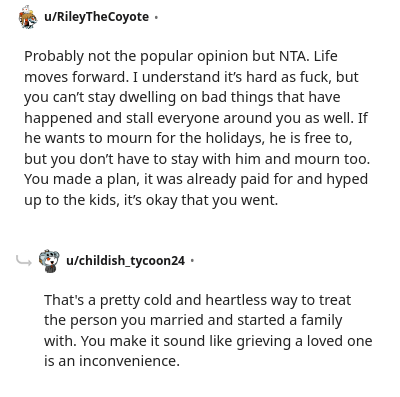Click the line starting 'you can't stay dwelling'
Viewport: 400px width, 397px height.
point(182,97)
